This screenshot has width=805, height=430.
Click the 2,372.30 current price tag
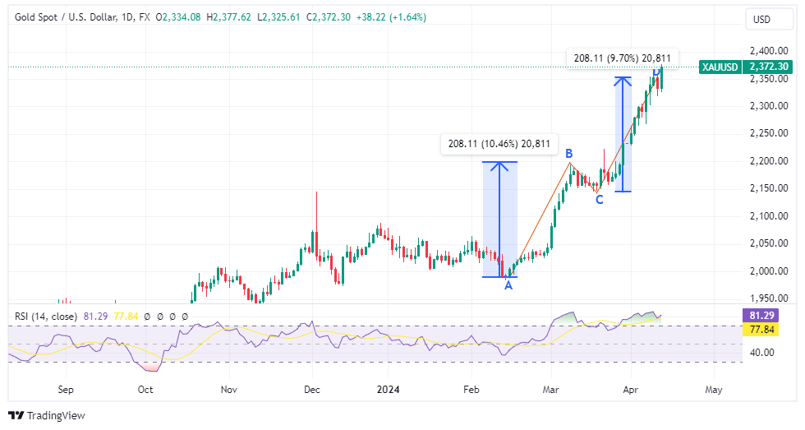pyautogui.click(x=769, y=67)
